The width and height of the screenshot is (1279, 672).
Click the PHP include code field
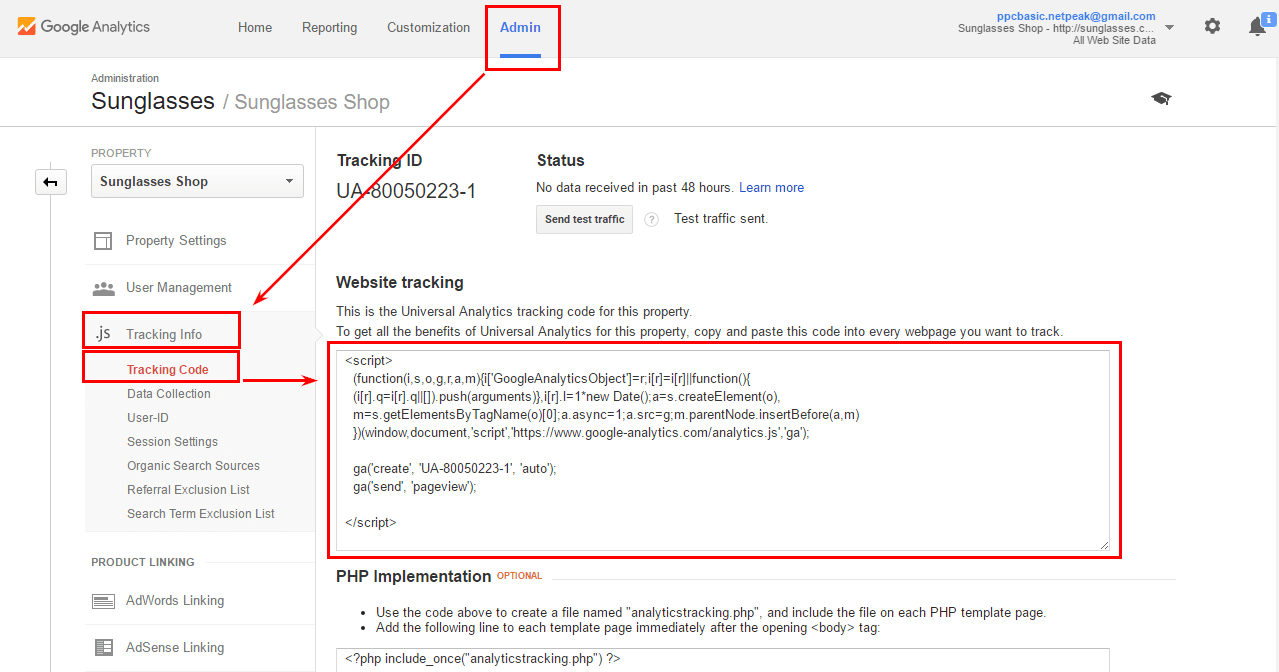[x=723, y=659]
